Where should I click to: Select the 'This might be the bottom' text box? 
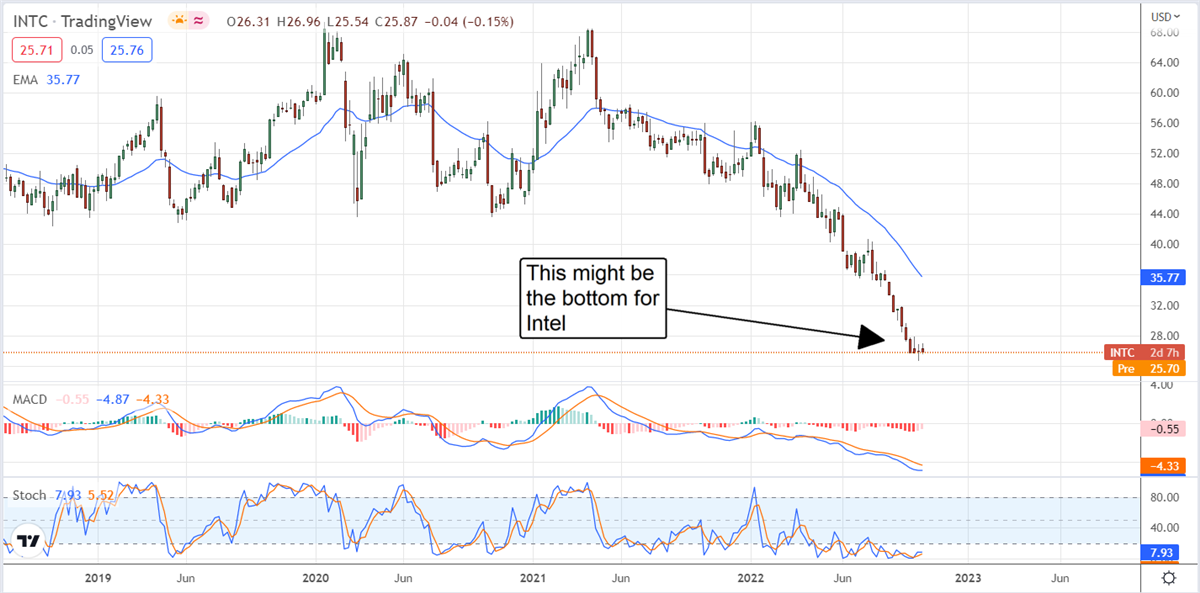[592, 297]
